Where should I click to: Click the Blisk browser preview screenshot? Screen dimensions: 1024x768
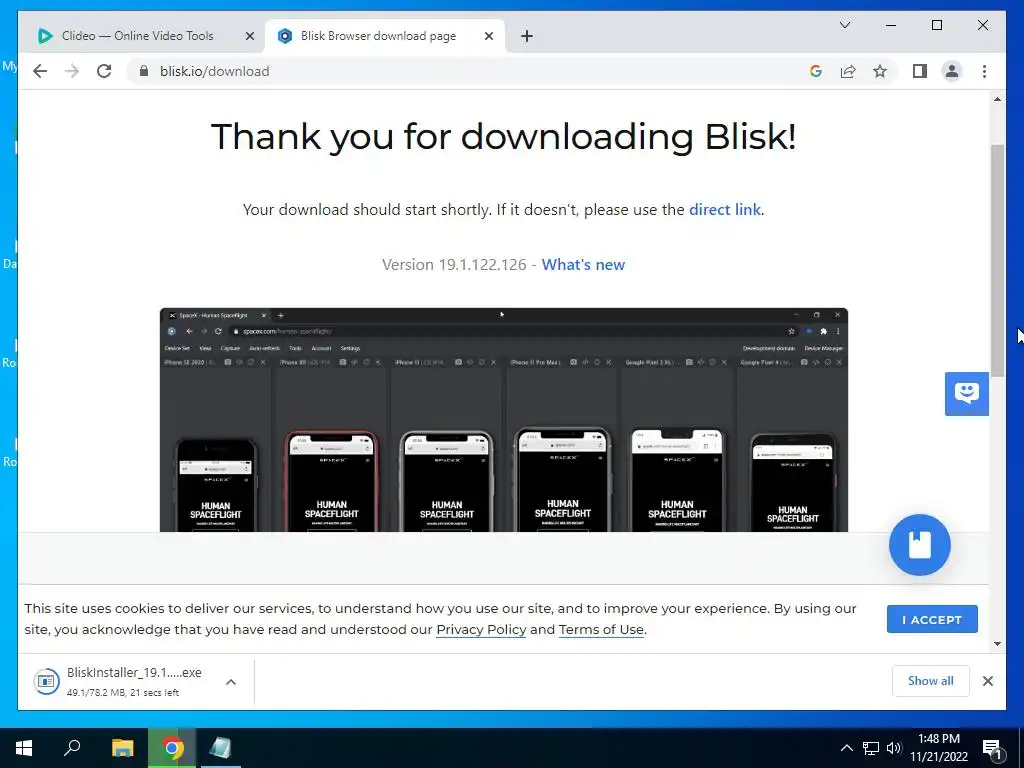click(504, 420)
